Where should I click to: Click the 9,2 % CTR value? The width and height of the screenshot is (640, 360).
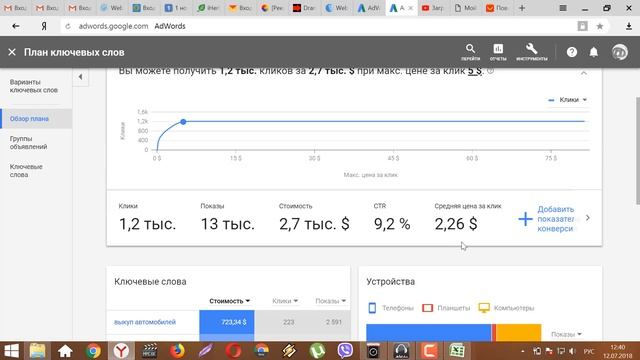click(392, 224)
